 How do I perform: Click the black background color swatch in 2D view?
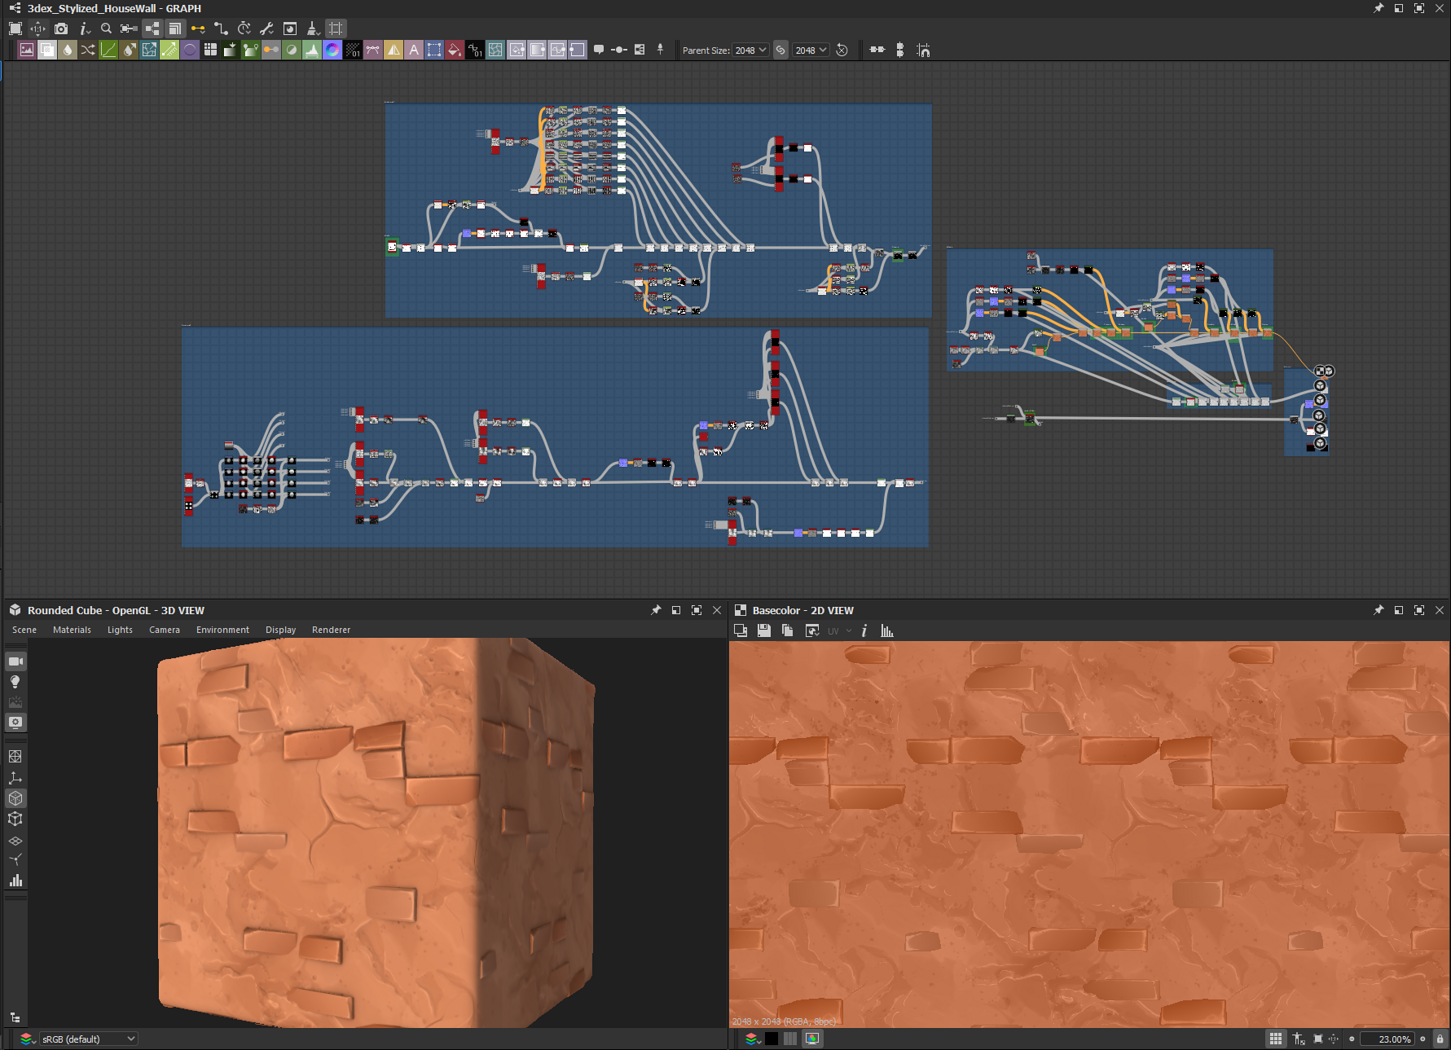pos(772,1039)
